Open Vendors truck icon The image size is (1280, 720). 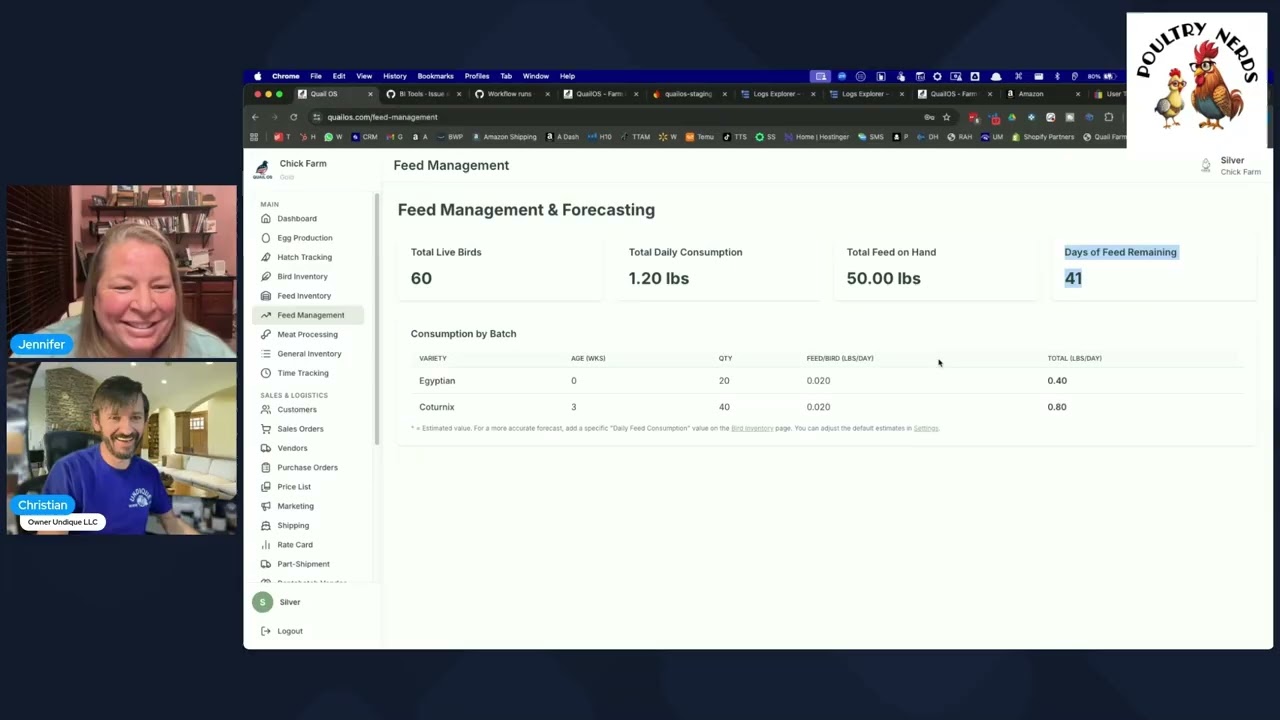pyautogui.click(x=266, y=448)
